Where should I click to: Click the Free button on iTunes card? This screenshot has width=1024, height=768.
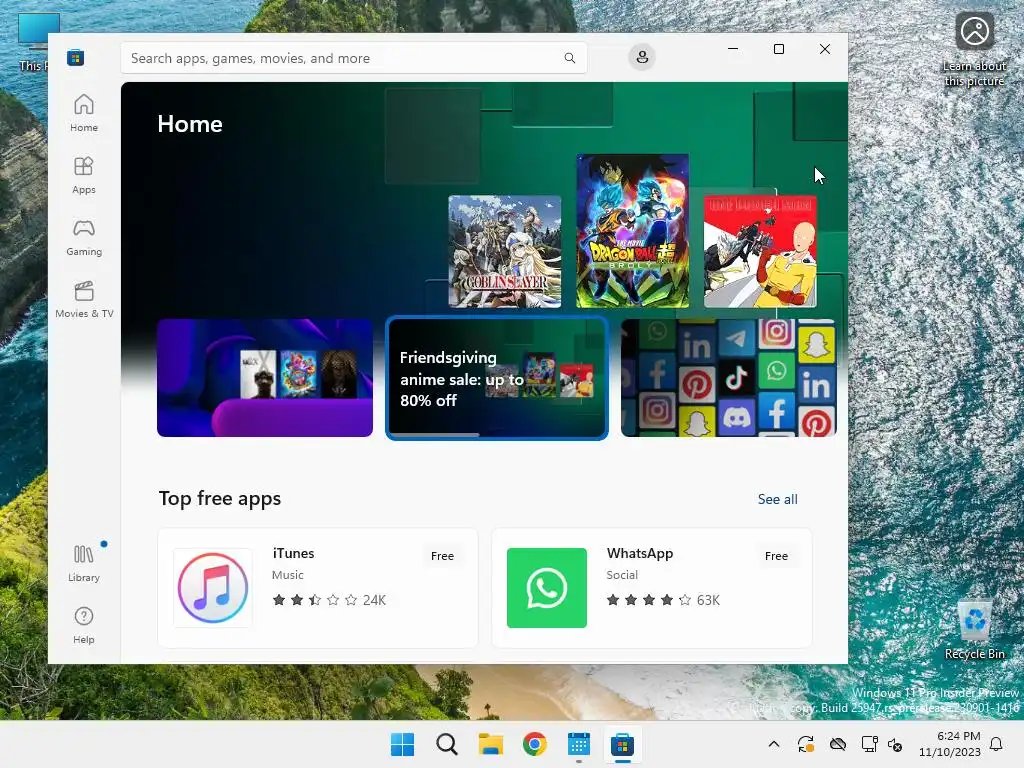click(442, 556)
